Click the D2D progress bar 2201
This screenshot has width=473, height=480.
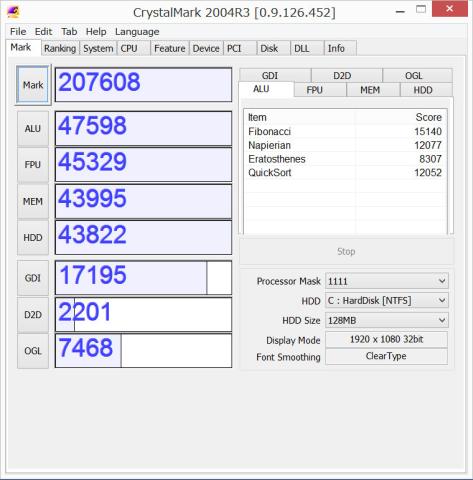(143, 315)
